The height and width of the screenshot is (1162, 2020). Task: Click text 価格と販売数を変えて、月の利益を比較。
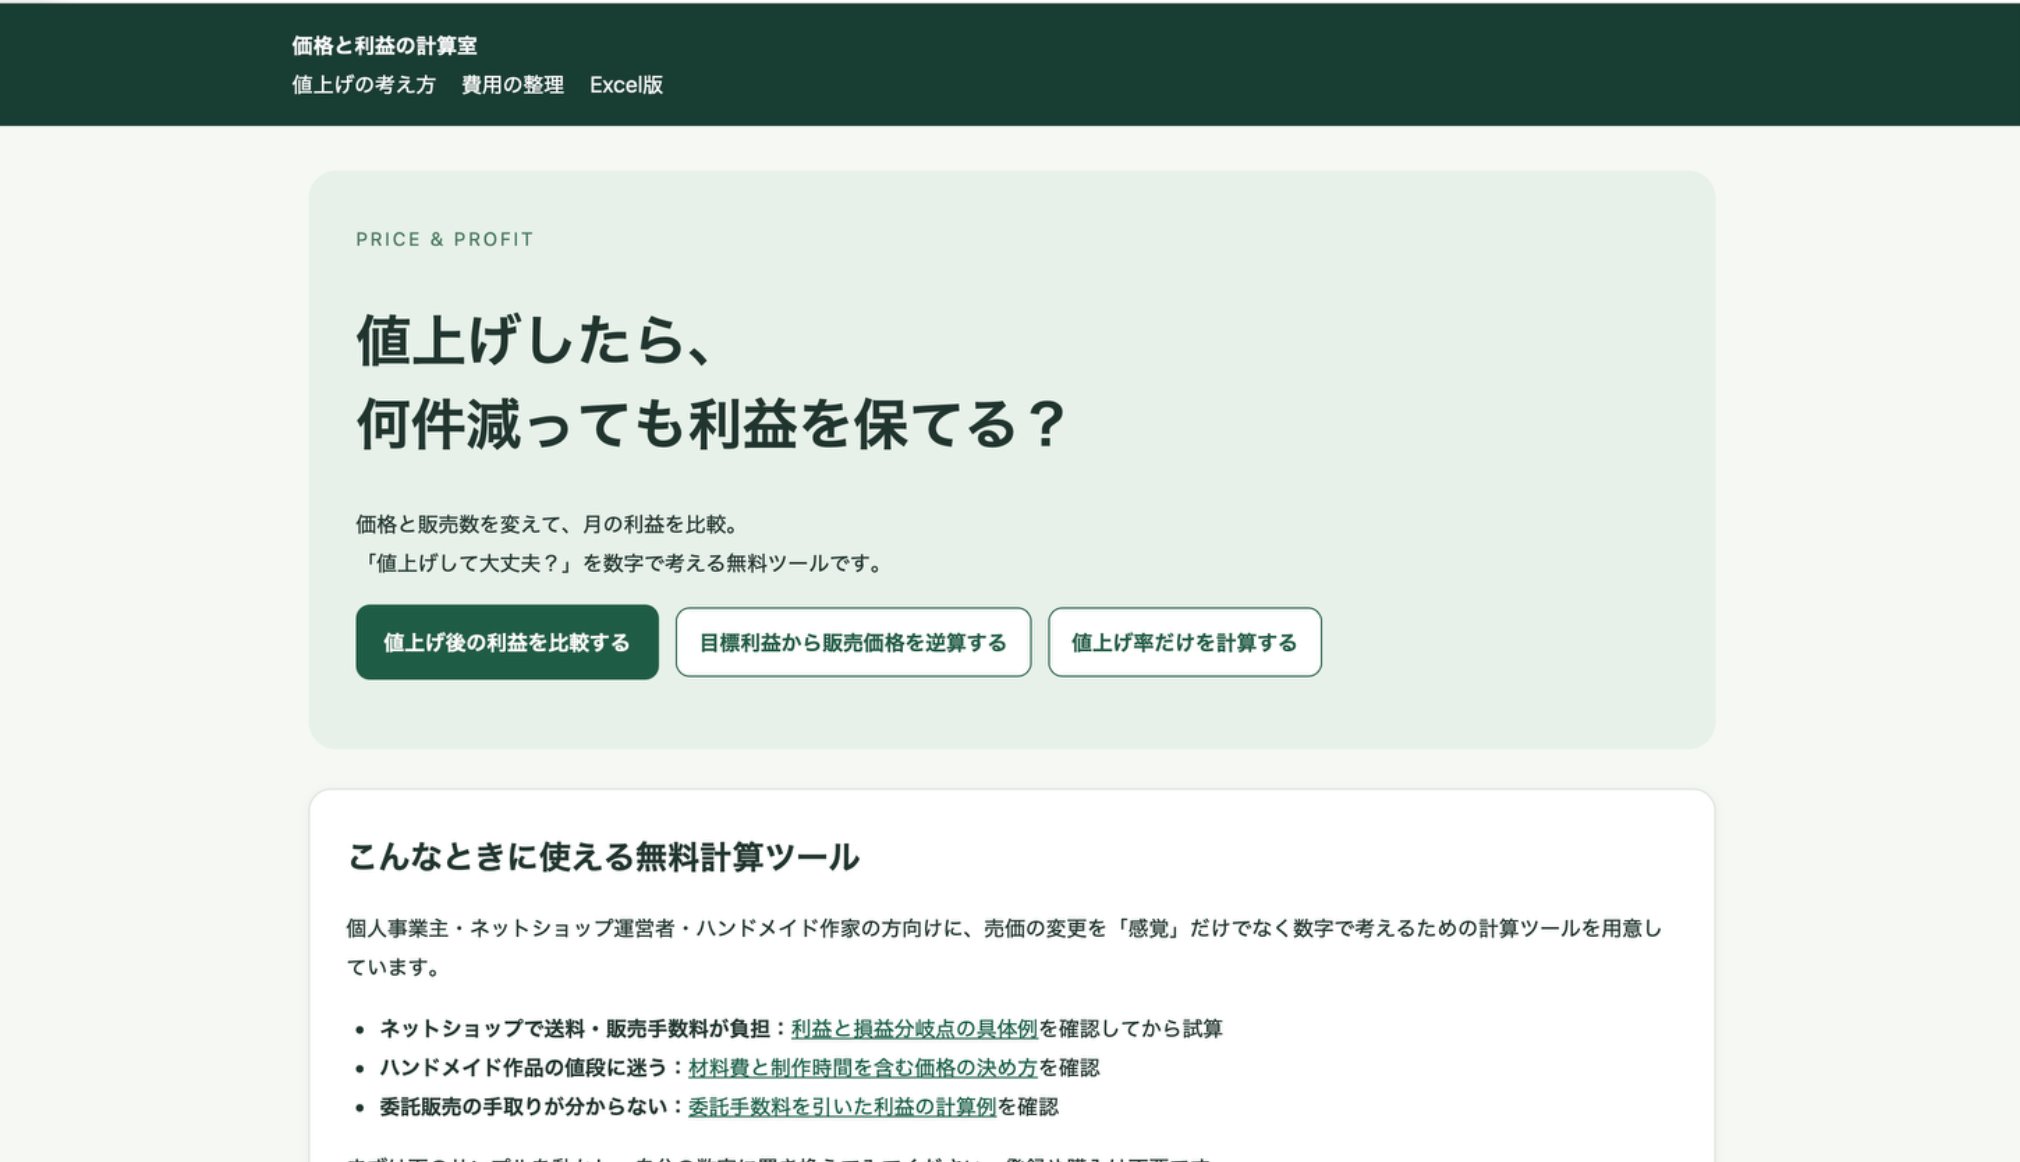point(548,524)
